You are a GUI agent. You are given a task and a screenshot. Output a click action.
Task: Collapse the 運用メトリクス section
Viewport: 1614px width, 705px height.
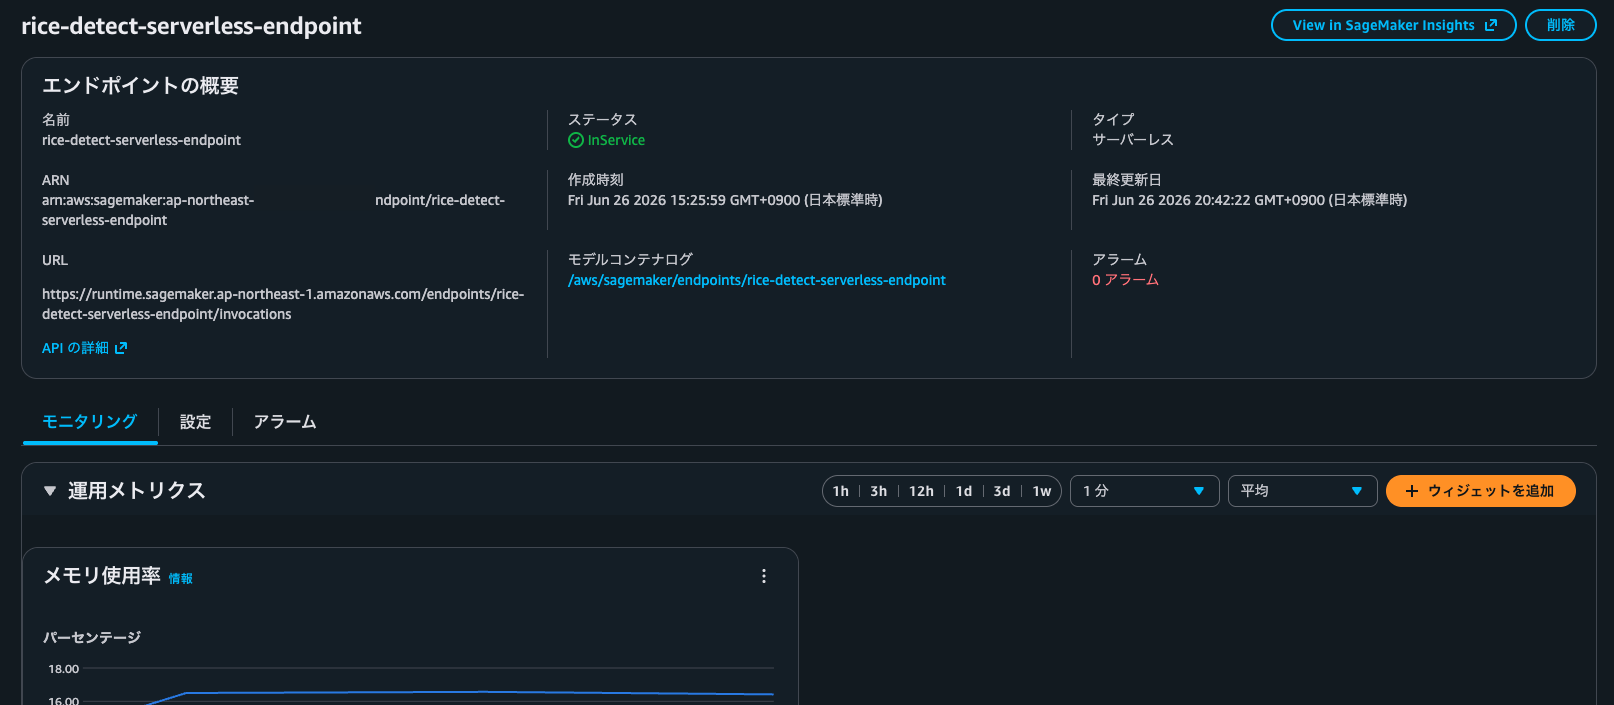pyautogui.click(x=50, y=491)
